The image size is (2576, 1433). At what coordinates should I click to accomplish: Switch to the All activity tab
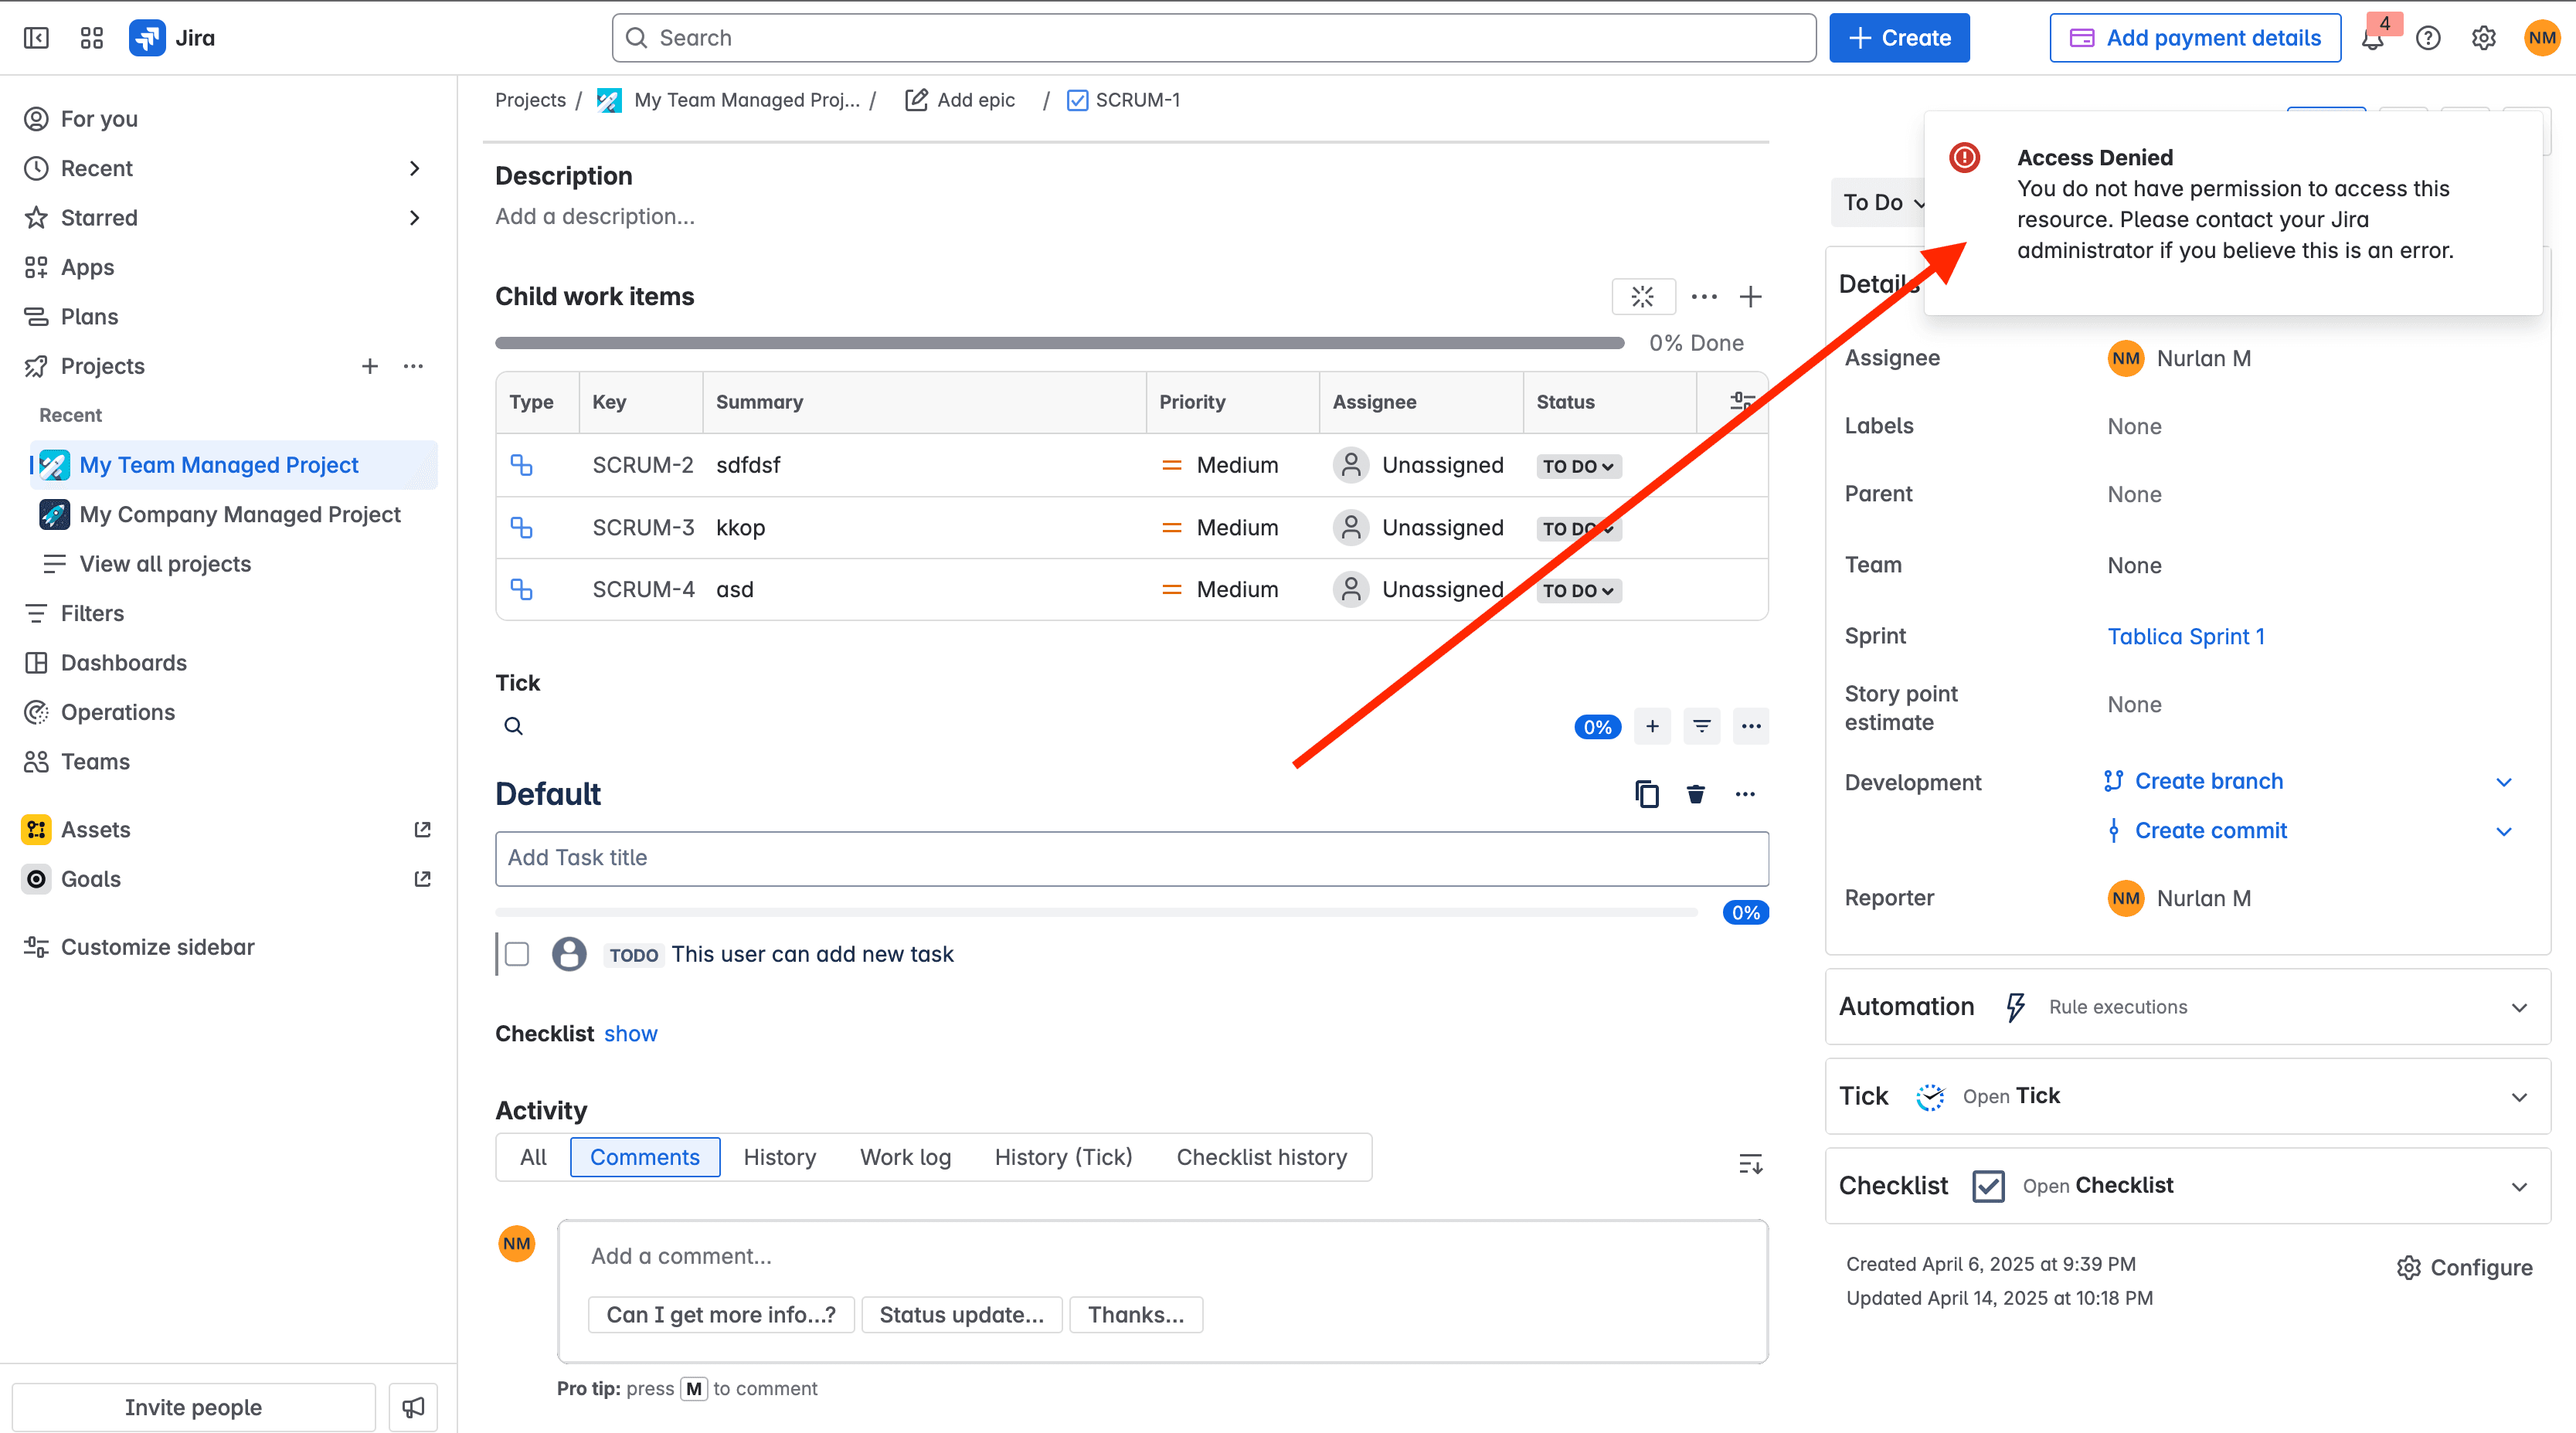533,1157
